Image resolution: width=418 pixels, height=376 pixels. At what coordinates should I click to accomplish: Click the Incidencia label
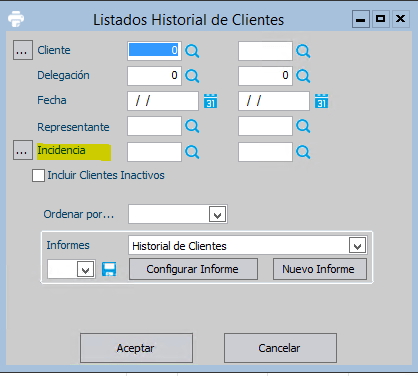pos(61,150)
